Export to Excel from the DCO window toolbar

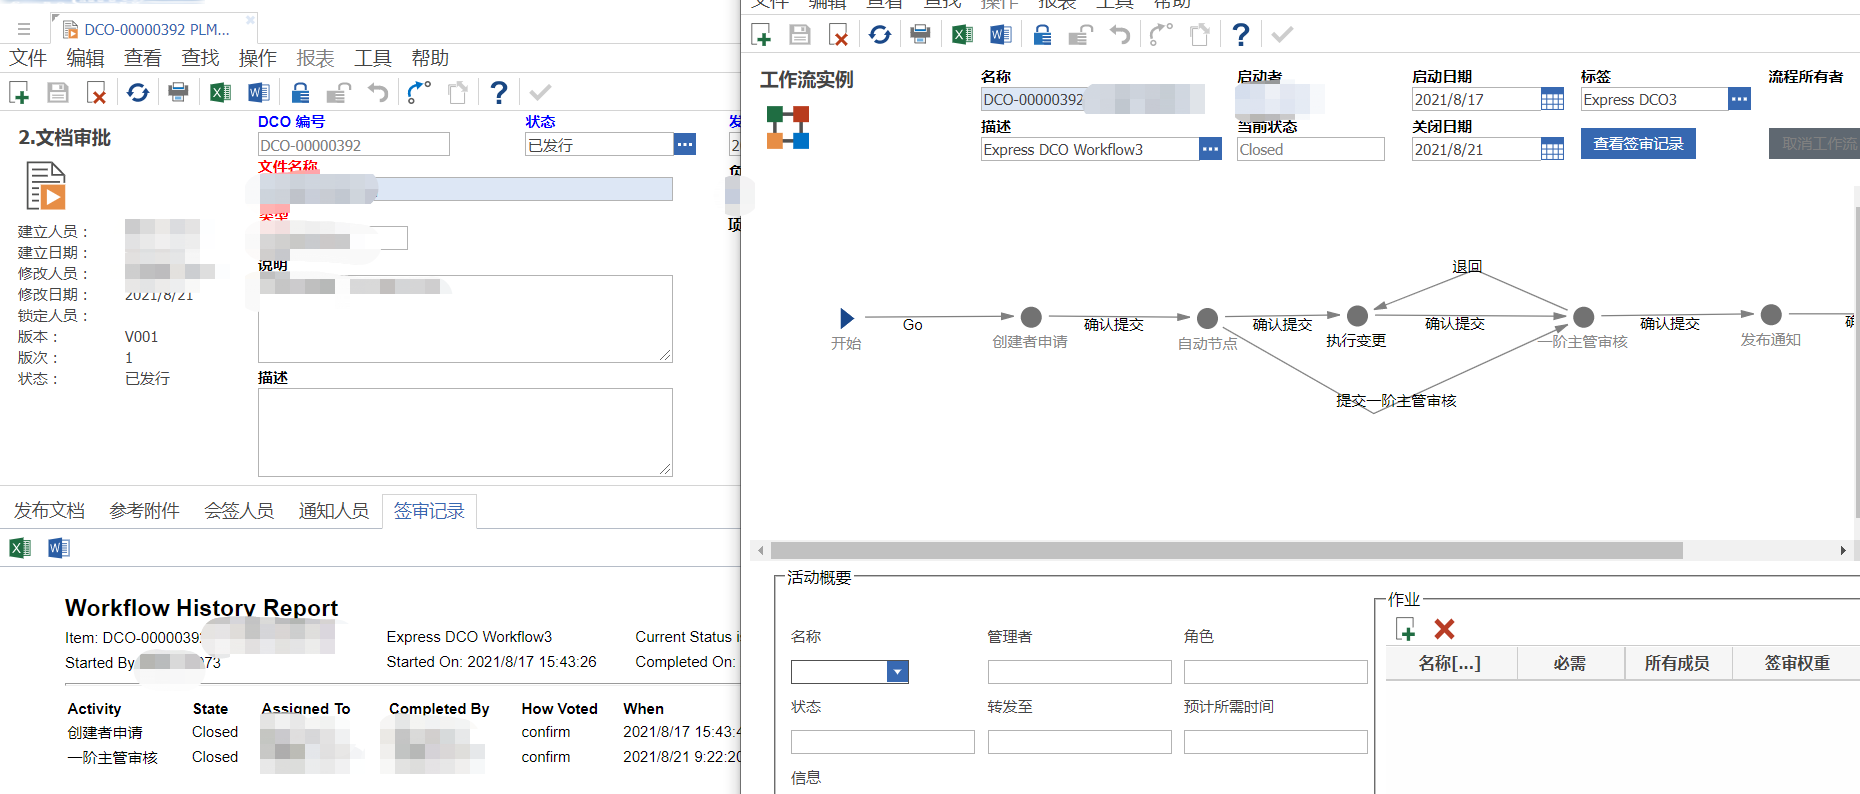click(x=220, y=93)
